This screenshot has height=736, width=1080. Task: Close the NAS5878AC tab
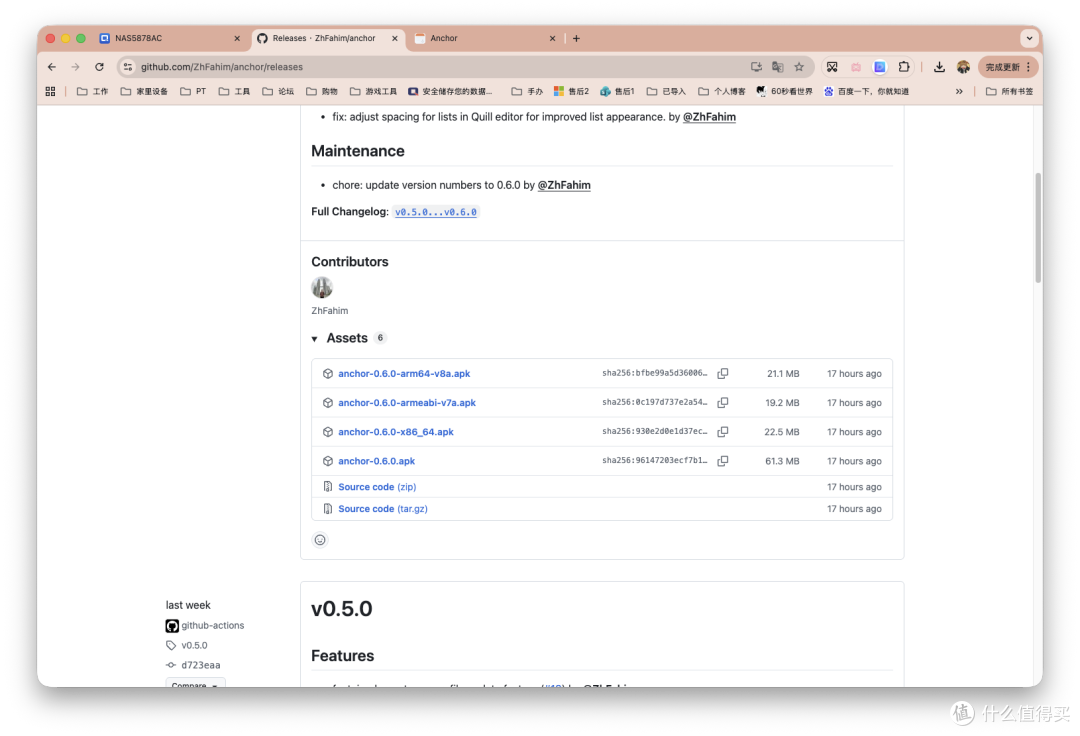pyautogui.click(x=237, y=39)
